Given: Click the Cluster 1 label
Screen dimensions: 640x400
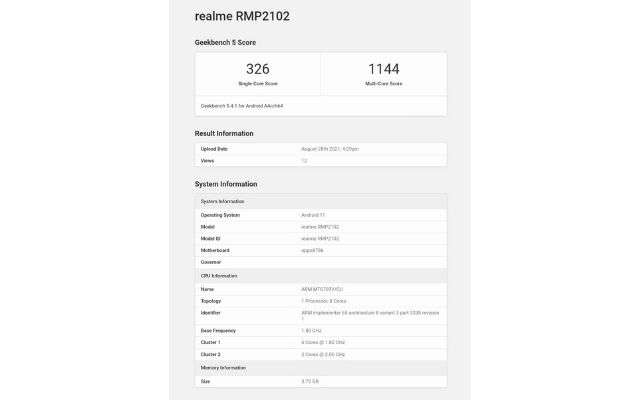Looking at the screenshot, I should point(210,342).
